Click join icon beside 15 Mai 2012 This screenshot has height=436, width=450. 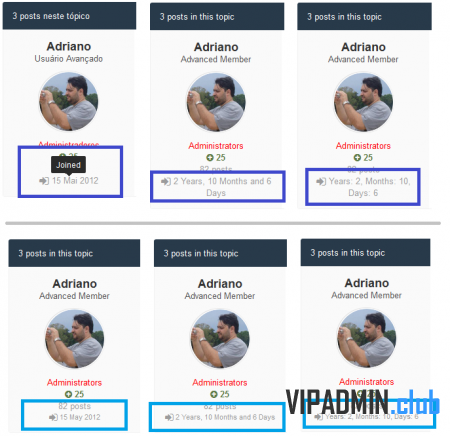pyautogui.click(x=44, y=181)
